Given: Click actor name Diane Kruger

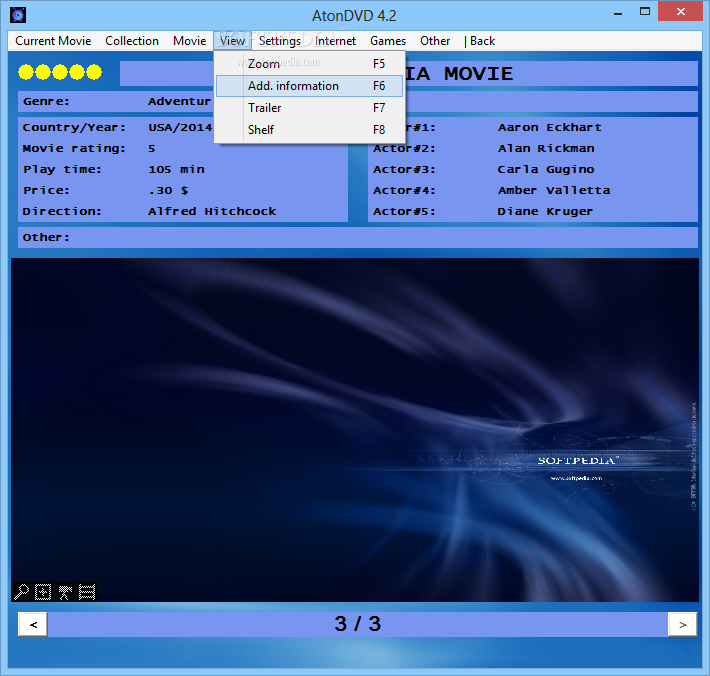Looking at the screenshot, I should tap(545, 211).
